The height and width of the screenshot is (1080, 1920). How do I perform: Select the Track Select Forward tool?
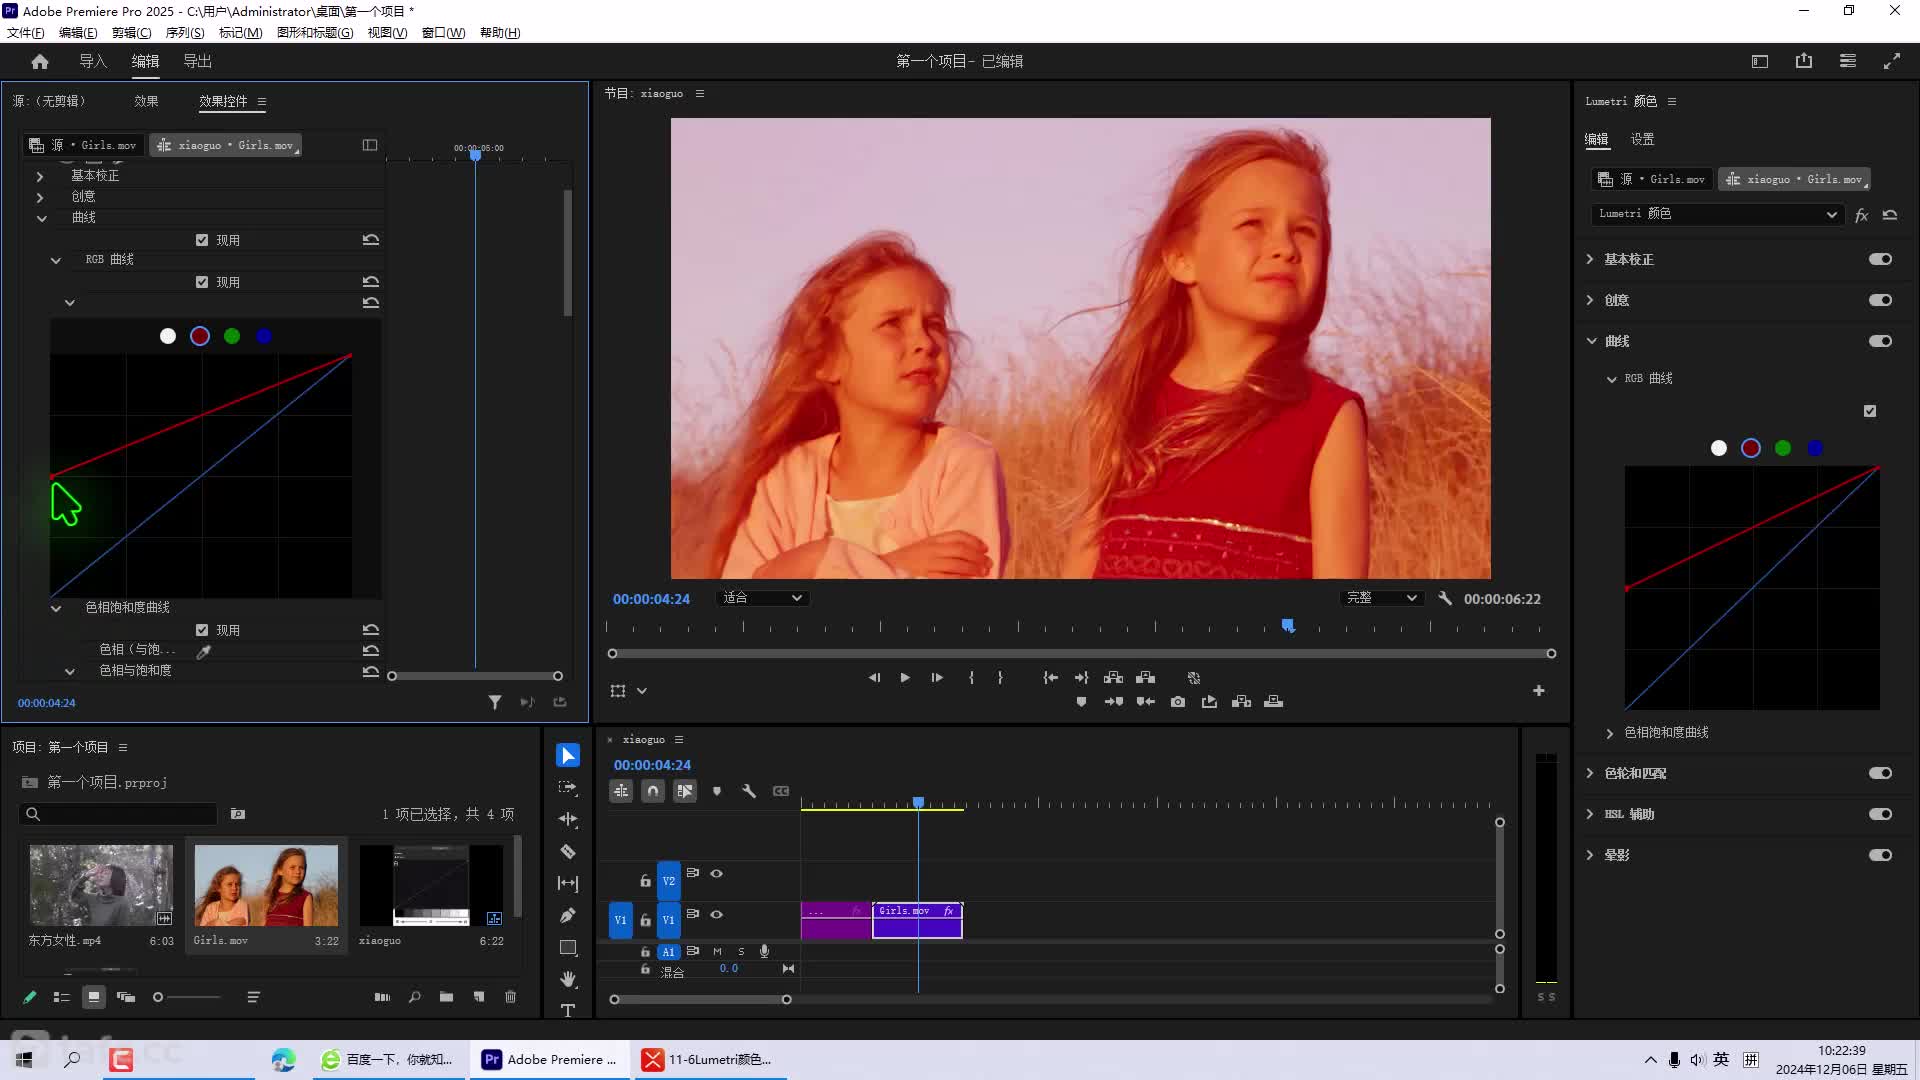568,788
